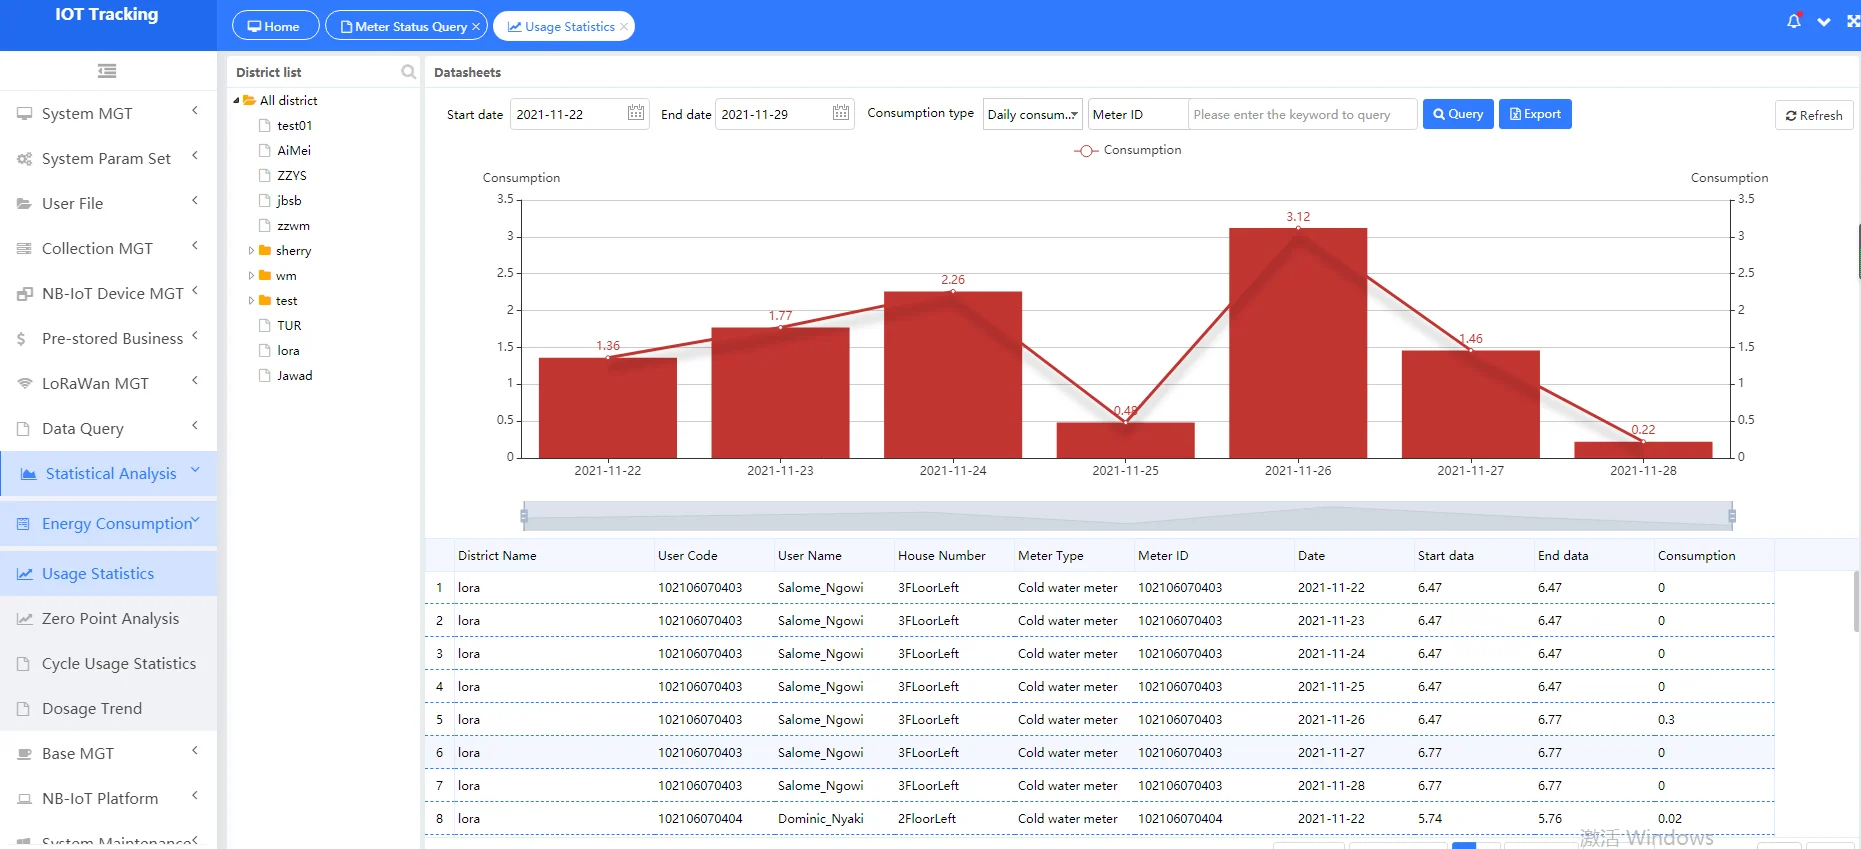Image resolution: width=1861 pixels, height=849 pixels.
Task: Export the usage data
Action: click(1535, 114)
